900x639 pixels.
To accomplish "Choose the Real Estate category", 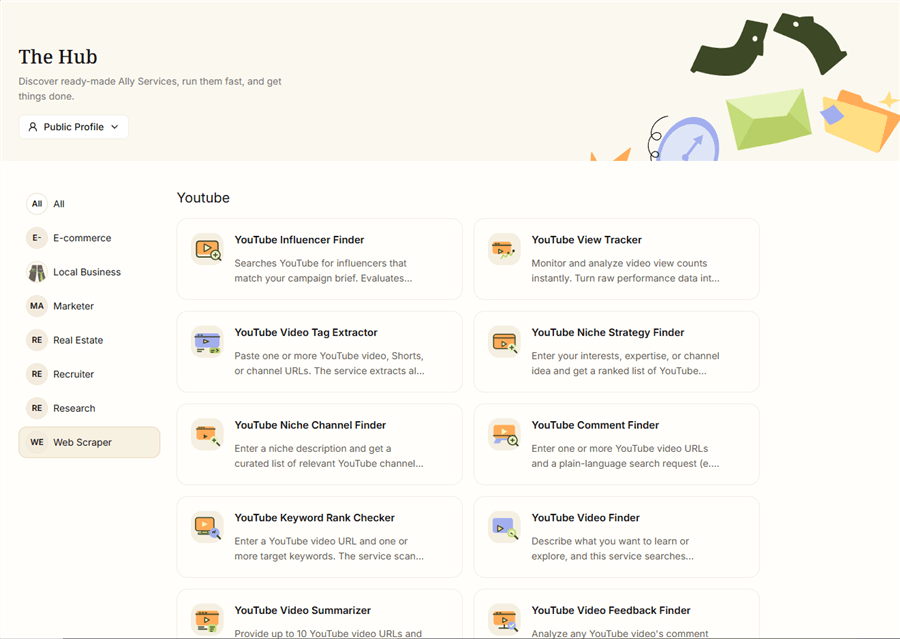I will pos(78,340).
